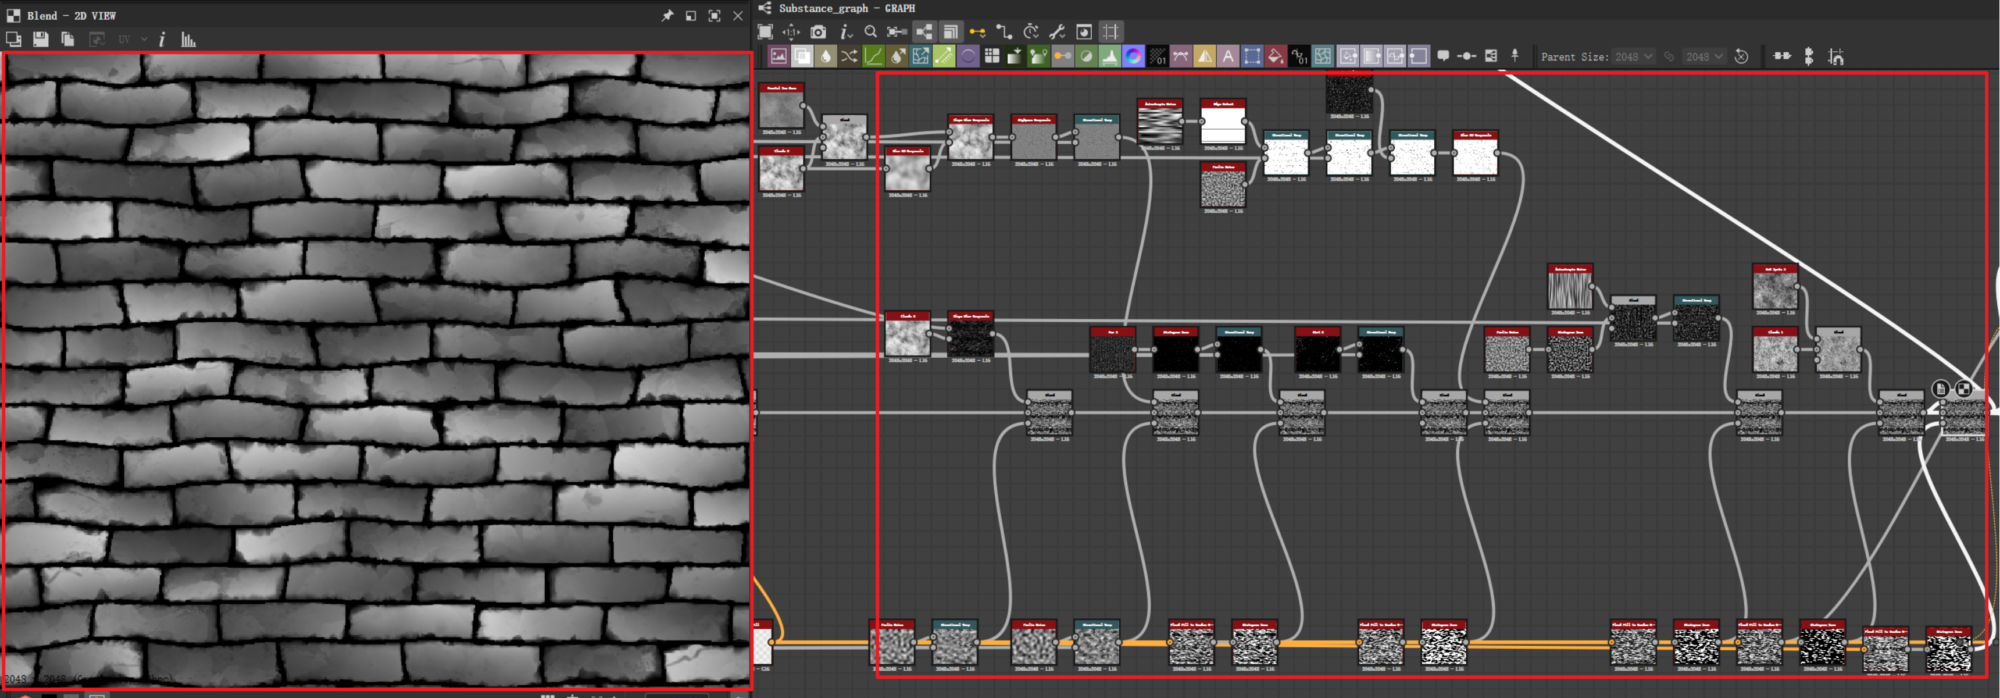The height and width of the screenshot is (698, 2000).
Task: Add an HSL color wheel node
Action: coord(1133,57)
